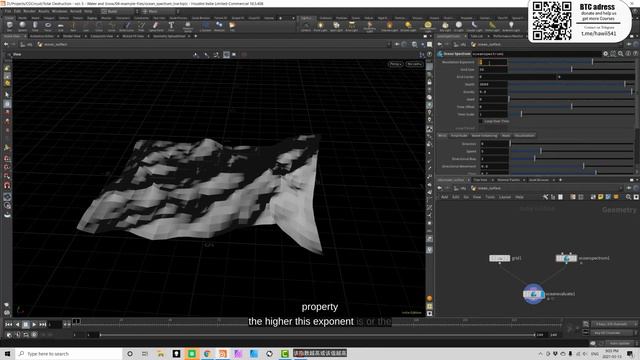640x360 pixels.
Task: Click the Resolution Exponent slider handle
Action: 593,62
